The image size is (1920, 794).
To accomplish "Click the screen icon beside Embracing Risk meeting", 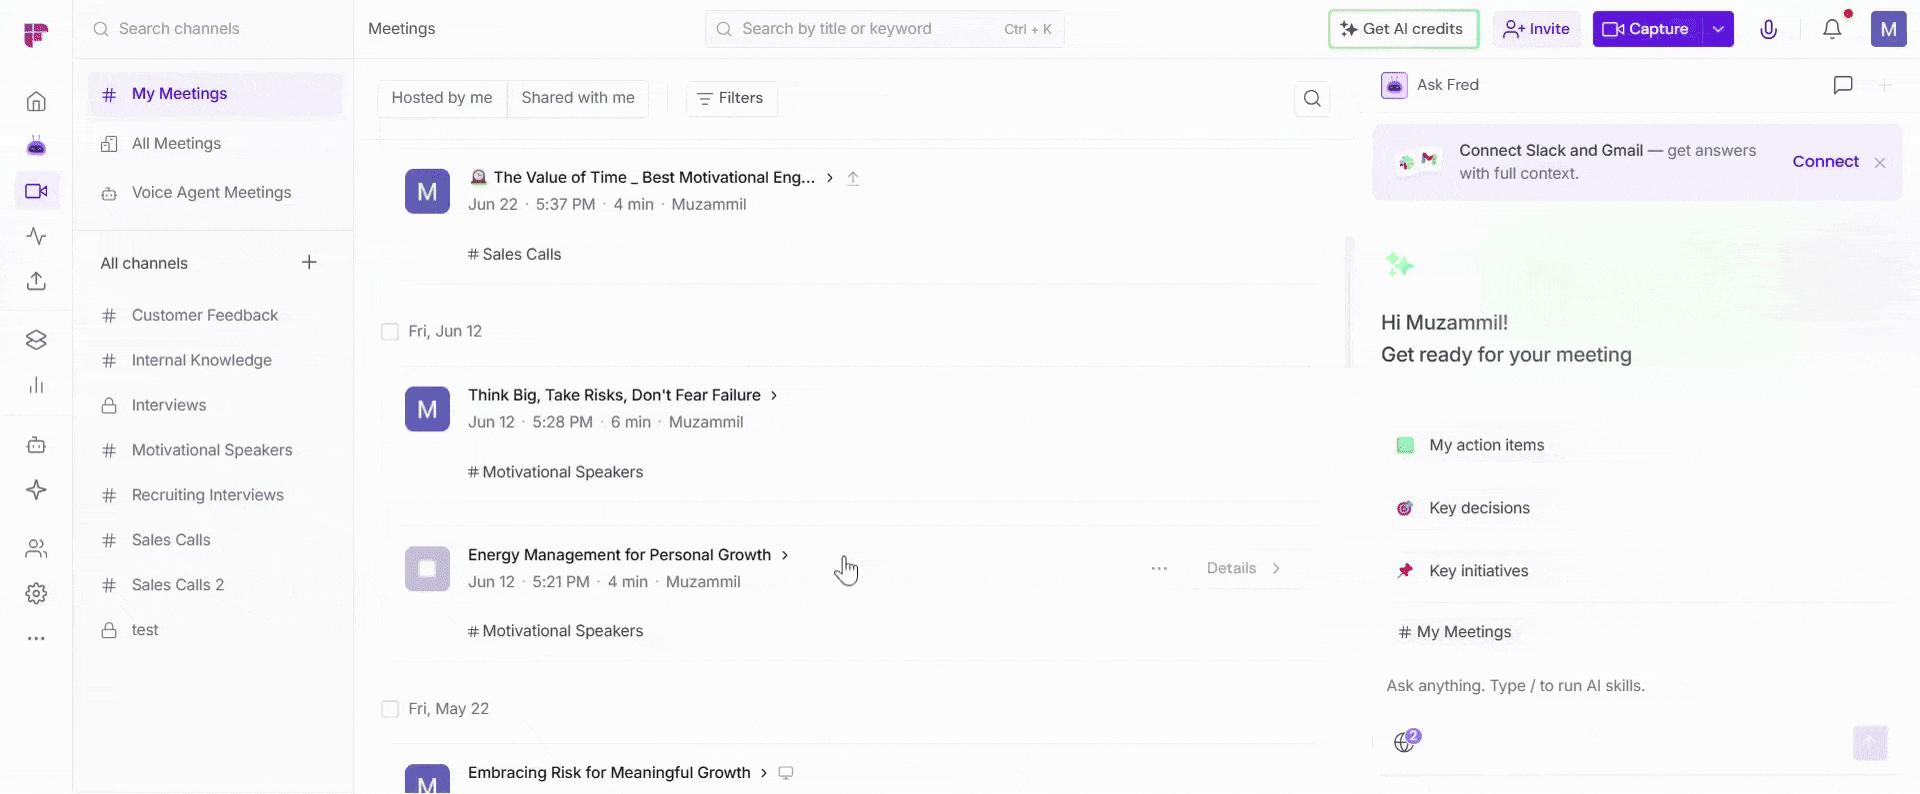I will pos(786,773).
